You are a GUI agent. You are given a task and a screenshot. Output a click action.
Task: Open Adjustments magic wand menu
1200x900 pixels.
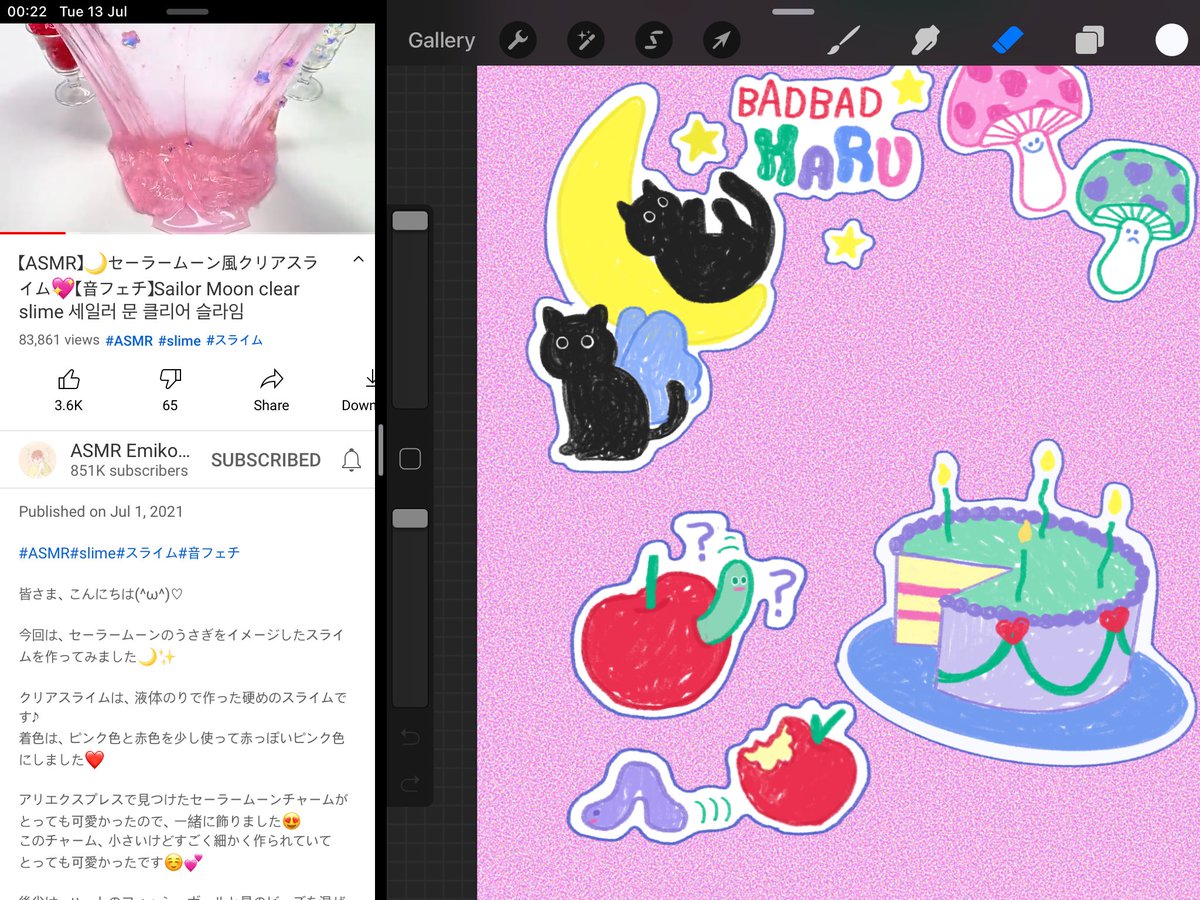(x=586, y=40)
